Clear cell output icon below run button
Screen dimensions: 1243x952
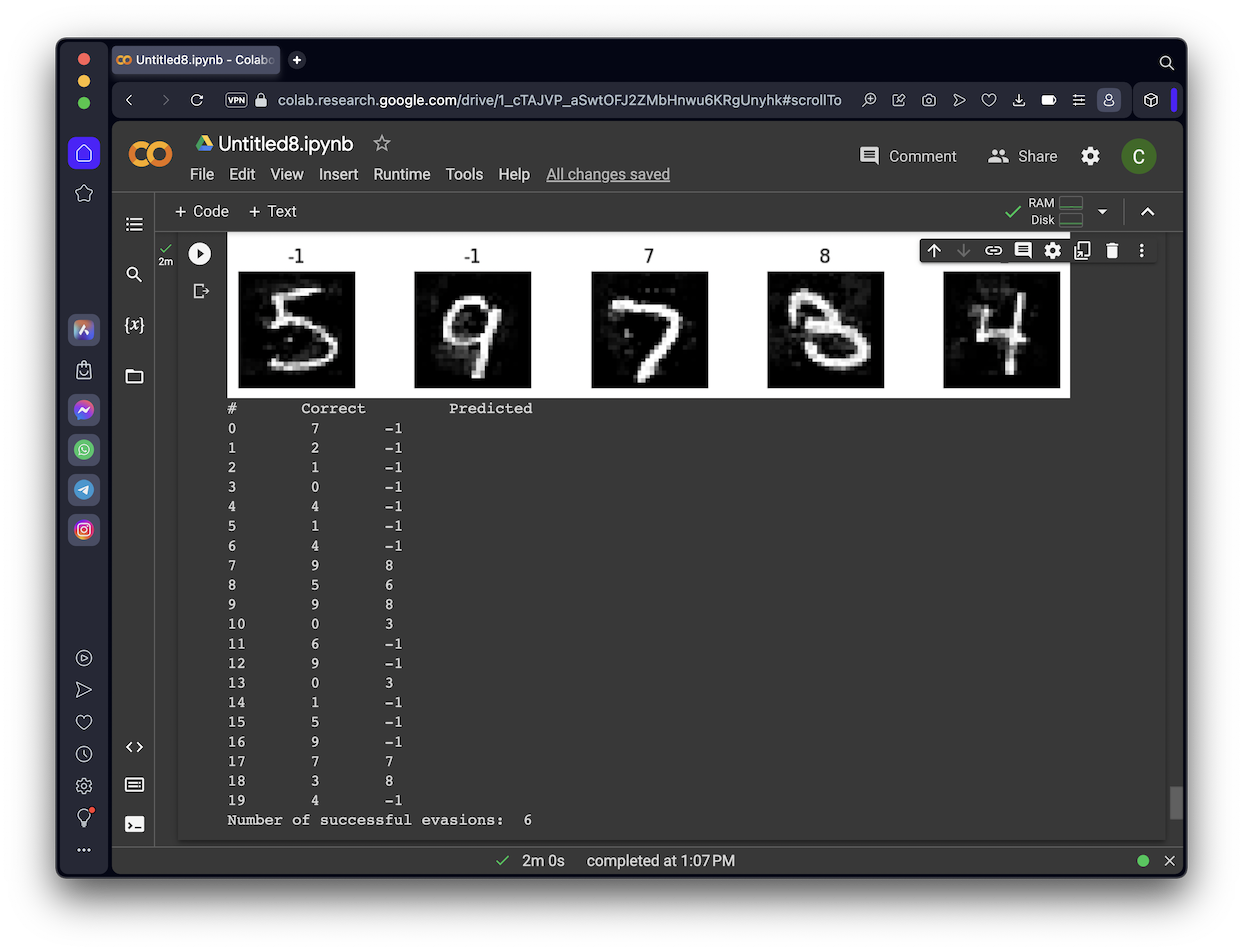coord(200,291)
